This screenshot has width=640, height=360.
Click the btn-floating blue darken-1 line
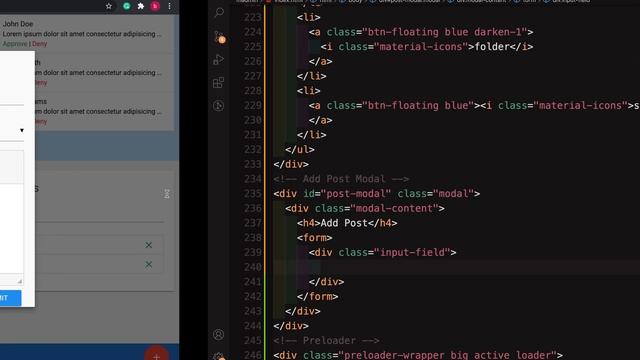click(421, 32)
